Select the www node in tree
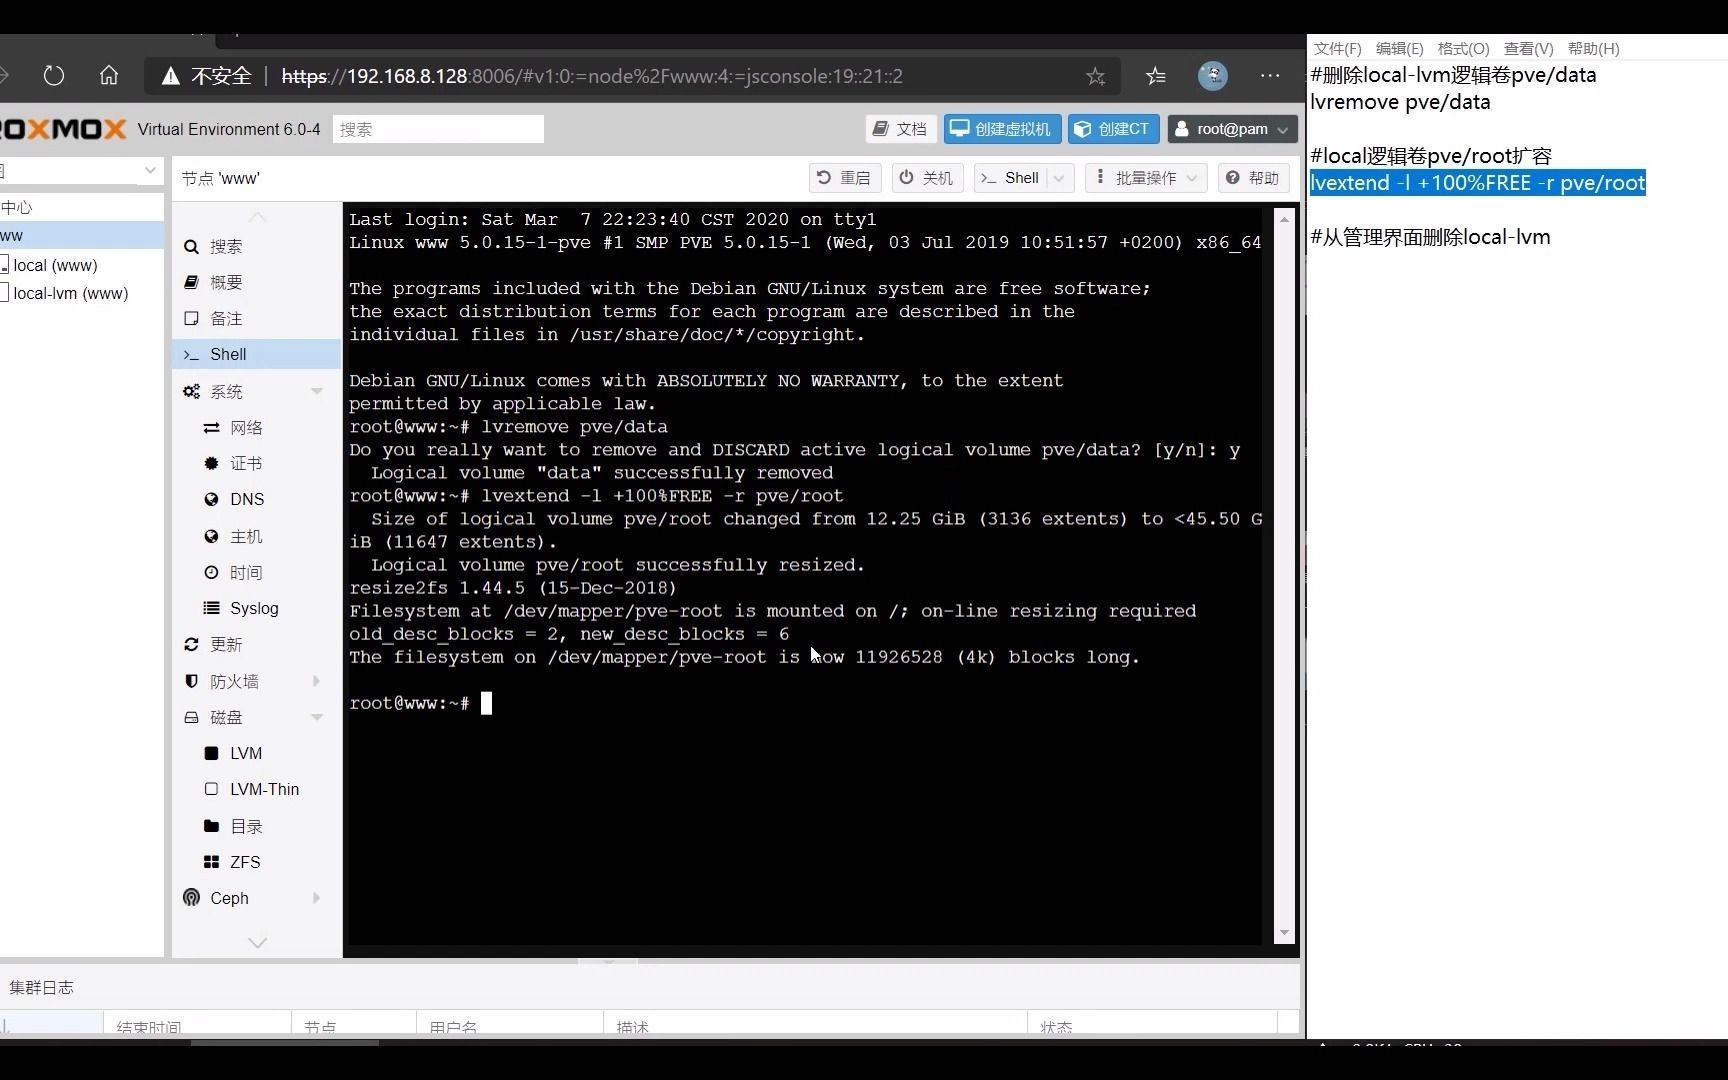The image size is (1728, 1080). (x=80, y=236)
